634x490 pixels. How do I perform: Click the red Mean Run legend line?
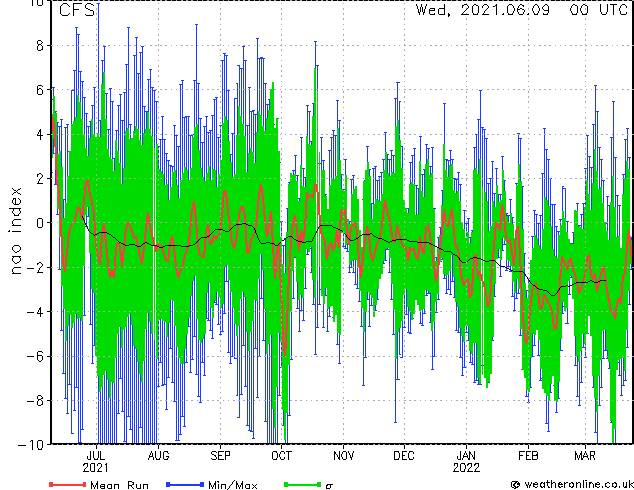(x=67, y=484)
